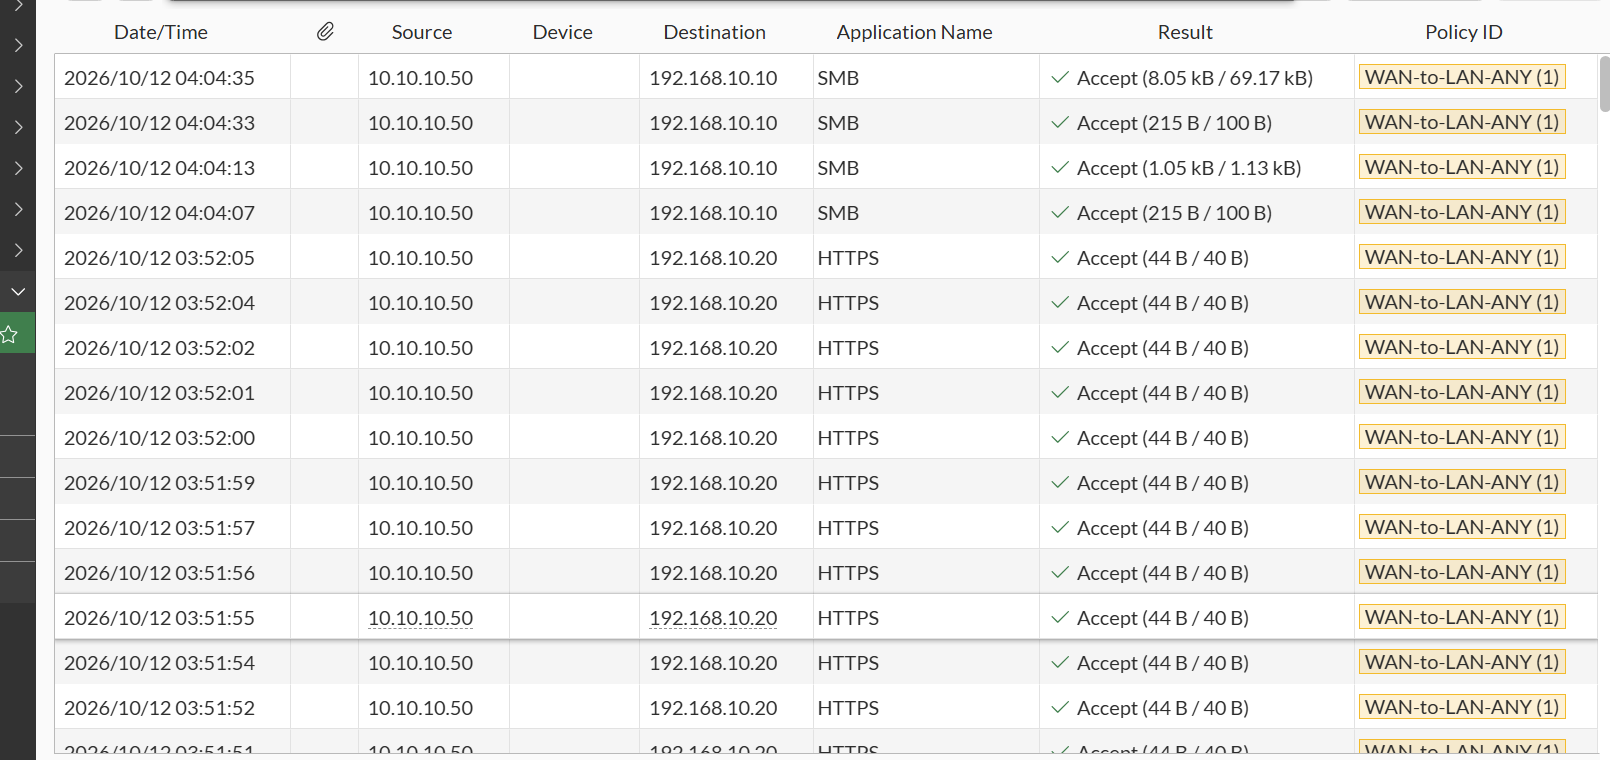Image resolution: width=1610 pixels, height=760 pixels.
Task: Open WAN-to-LAN-ANY policy badge in 04:04:13 row
Action: click(x=1462, y=167)
